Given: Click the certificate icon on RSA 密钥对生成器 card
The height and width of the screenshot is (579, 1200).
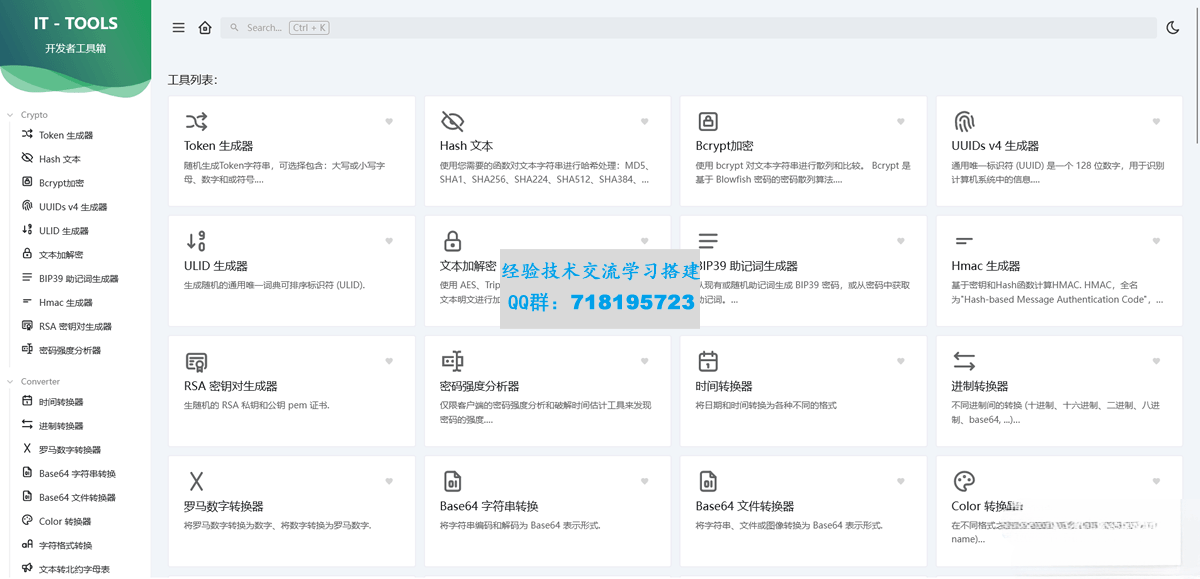Looking at the screenshot, I should pyautogui.click(x=196, y=362).
